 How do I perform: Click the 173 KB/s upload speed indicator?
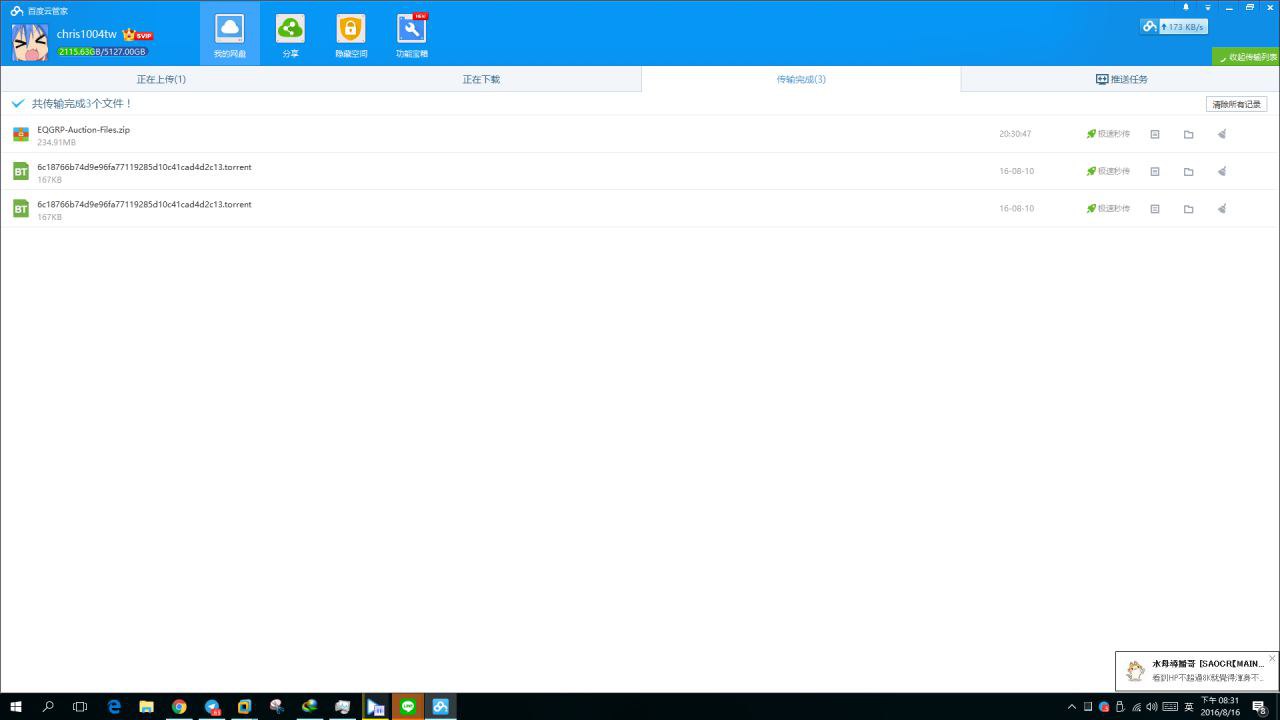coord(1174,26)
